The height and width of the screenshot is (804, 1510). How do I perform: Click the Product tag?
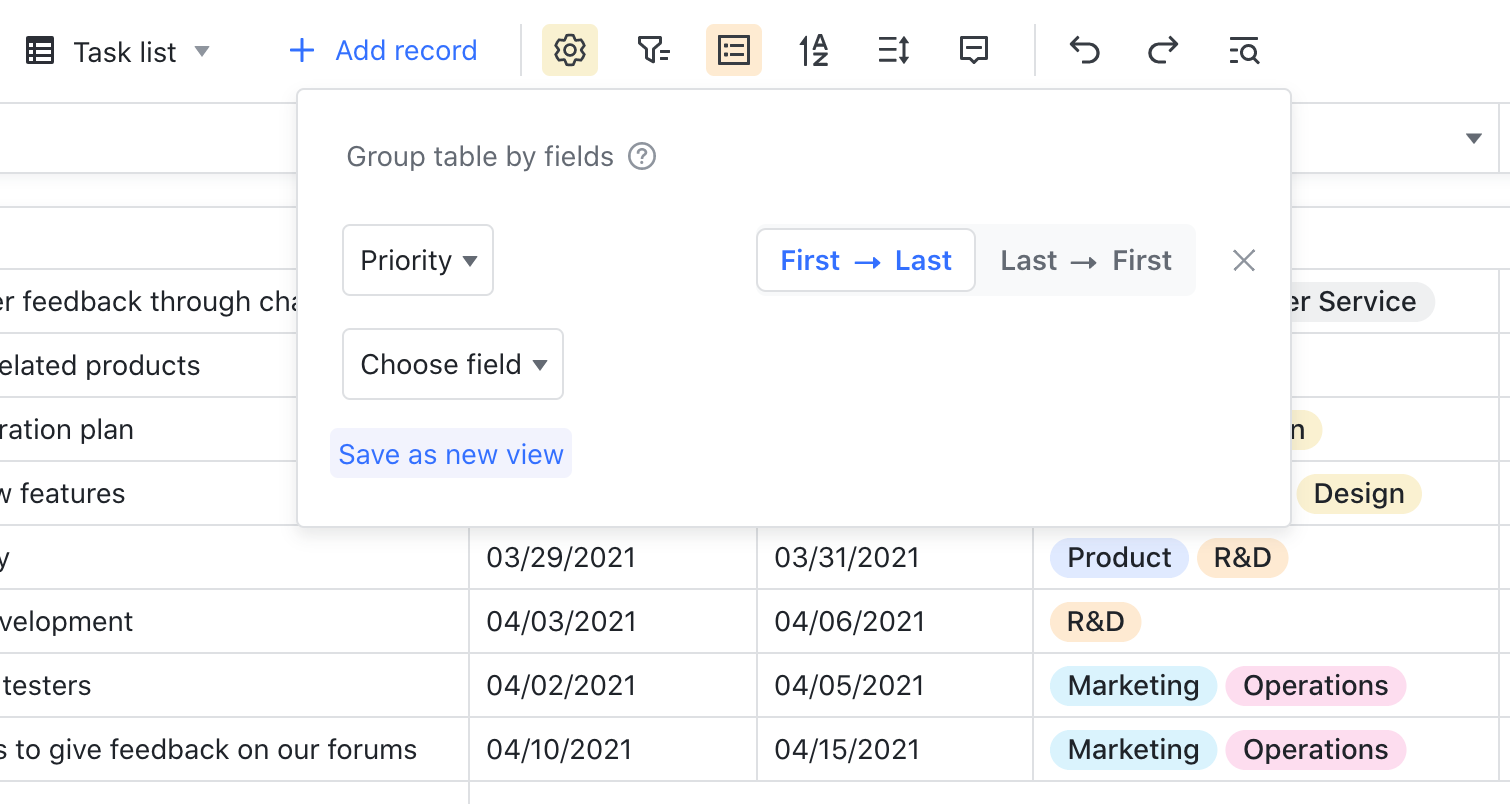coord(1119,558)
